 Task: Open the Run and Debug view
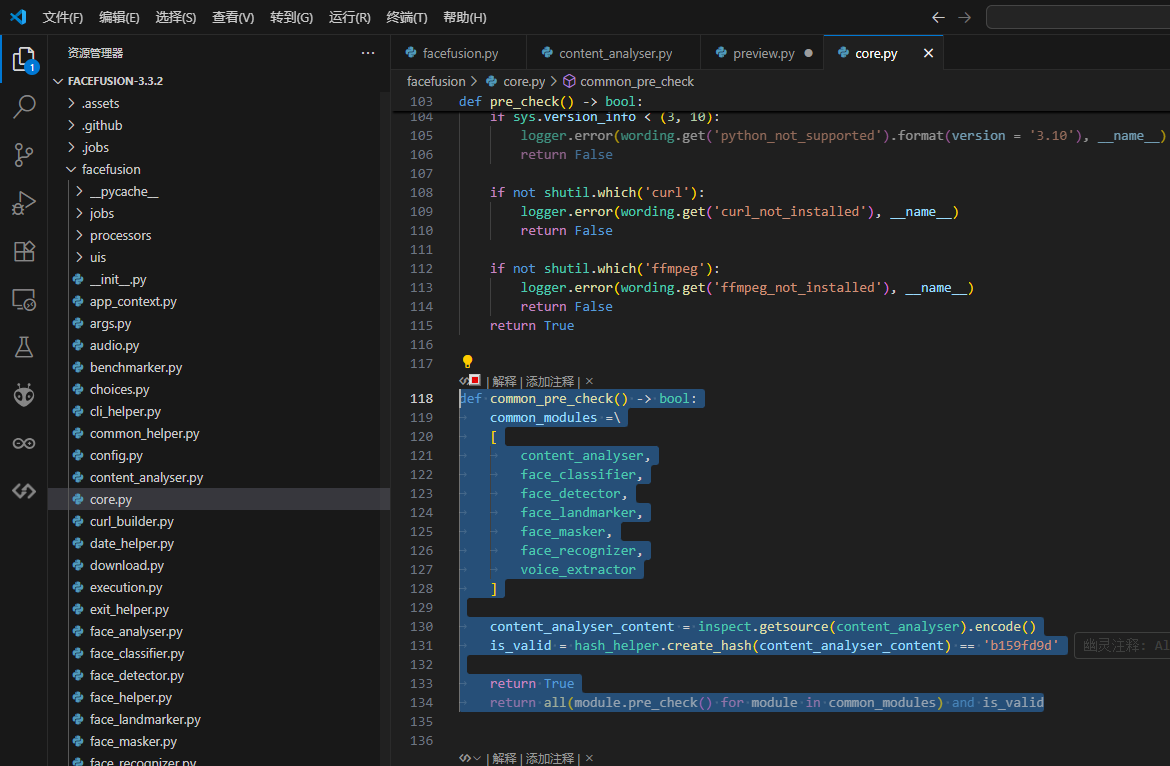[24, 203]
